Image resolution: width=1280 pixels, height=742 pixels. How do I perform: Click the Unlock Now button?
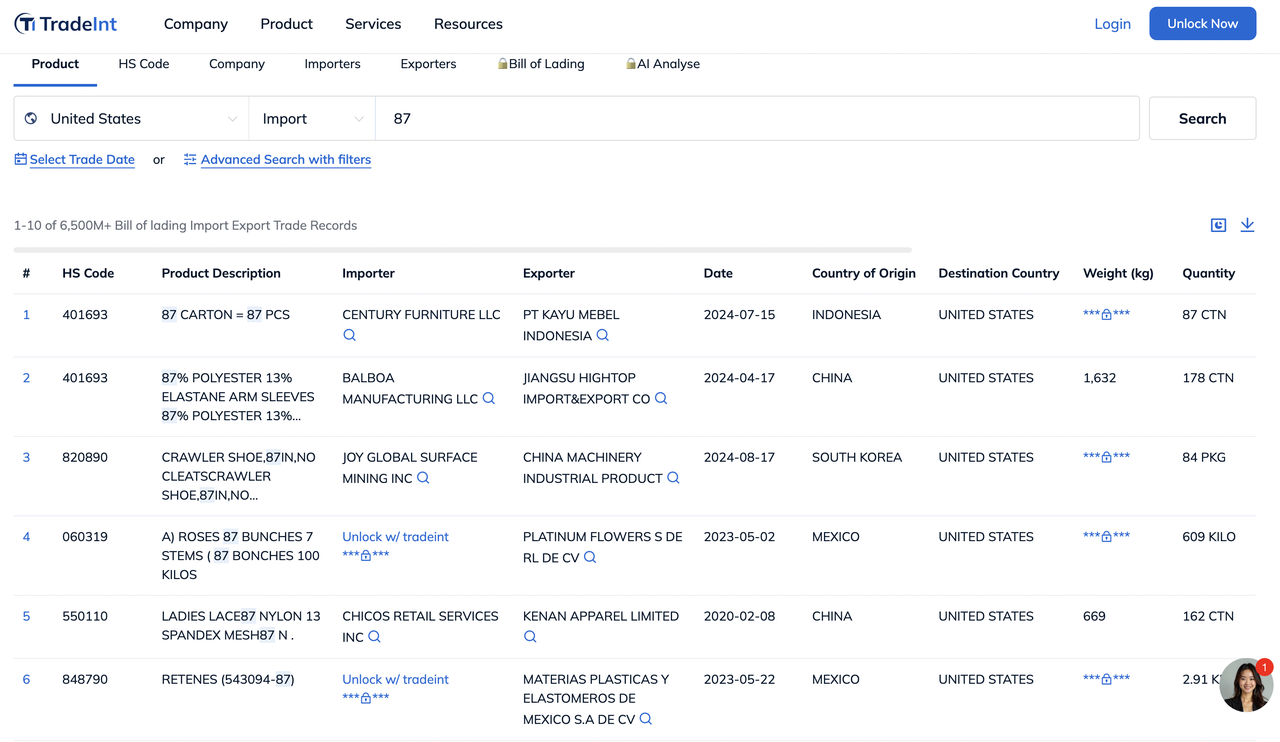coord(1202,24)
